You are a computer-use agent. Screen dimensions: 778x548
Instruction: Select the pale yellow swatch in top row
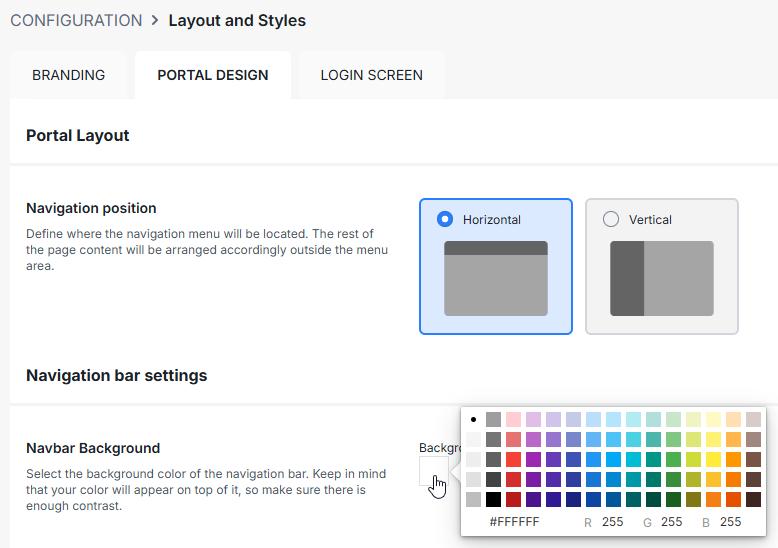713,419
